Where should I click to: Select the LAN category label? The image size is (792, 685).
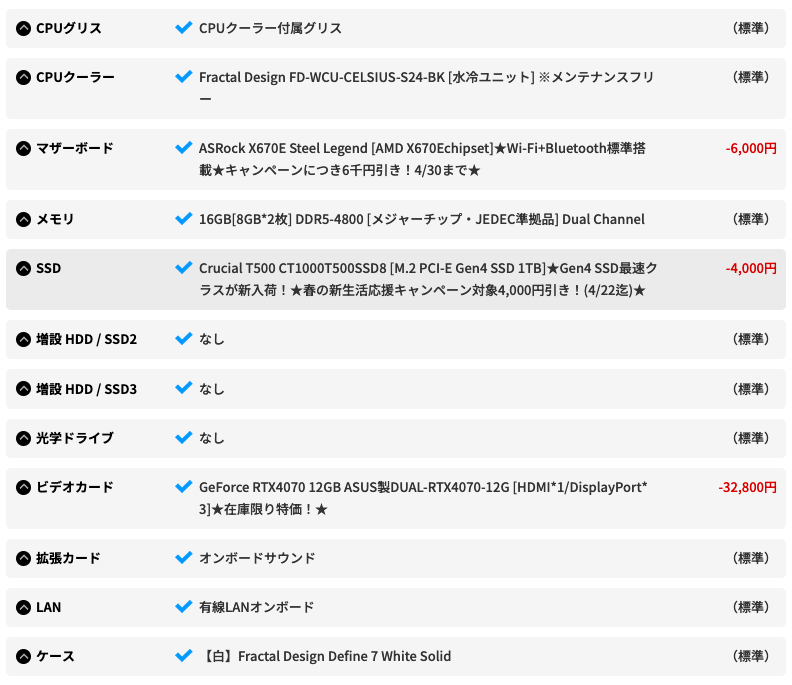point(48,607)
